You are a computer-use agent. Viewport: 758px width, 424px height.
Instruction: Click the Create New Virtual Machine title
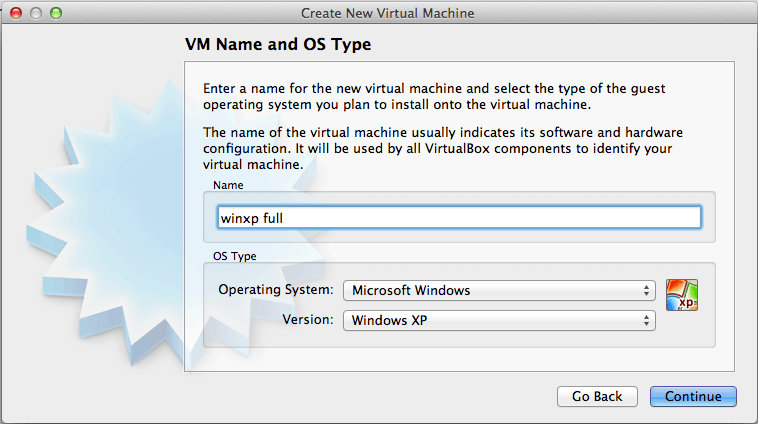pos(388,13)
